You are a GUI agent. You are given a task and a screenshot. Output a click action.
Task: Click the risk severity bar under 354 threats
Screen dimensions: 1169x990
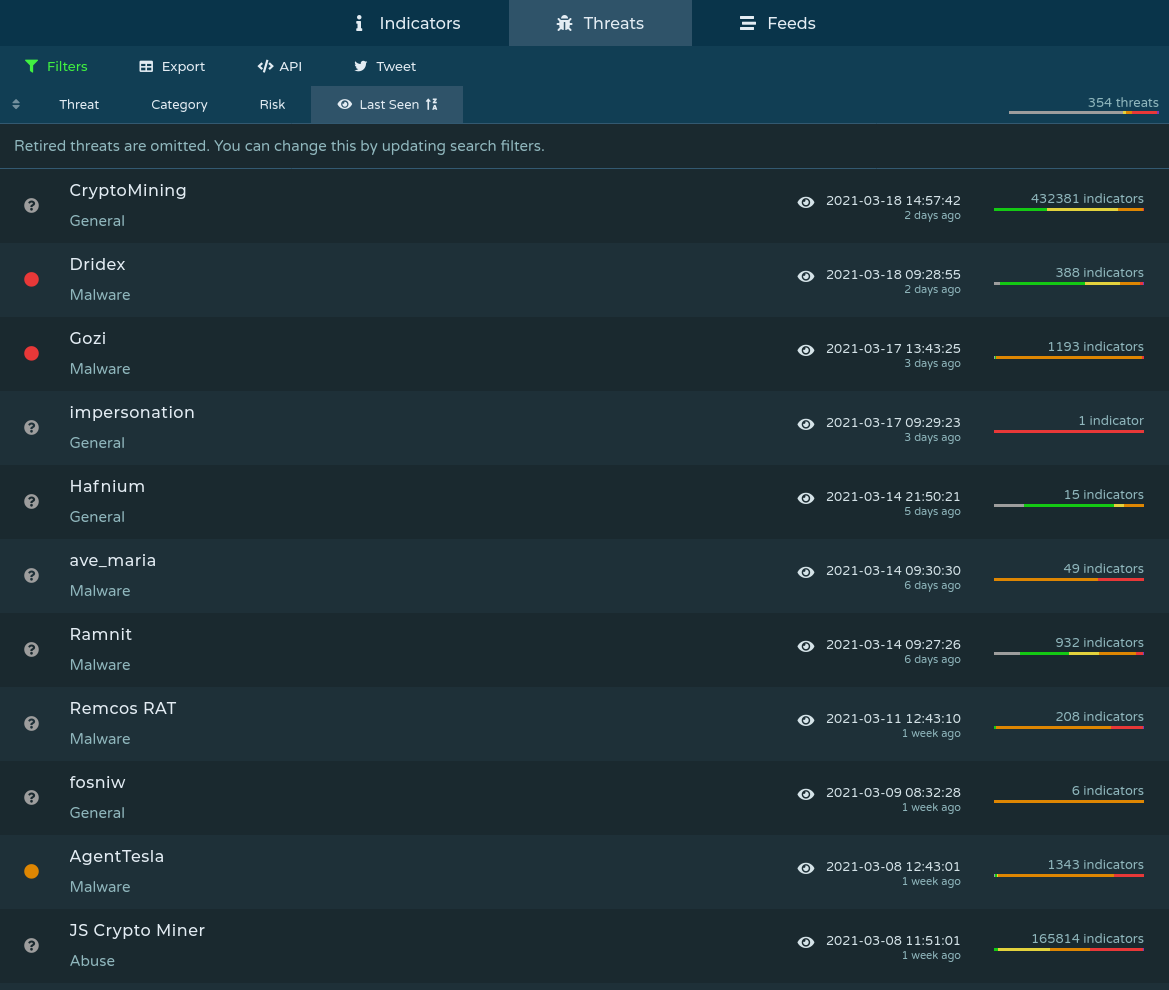tap(1083, 113)
